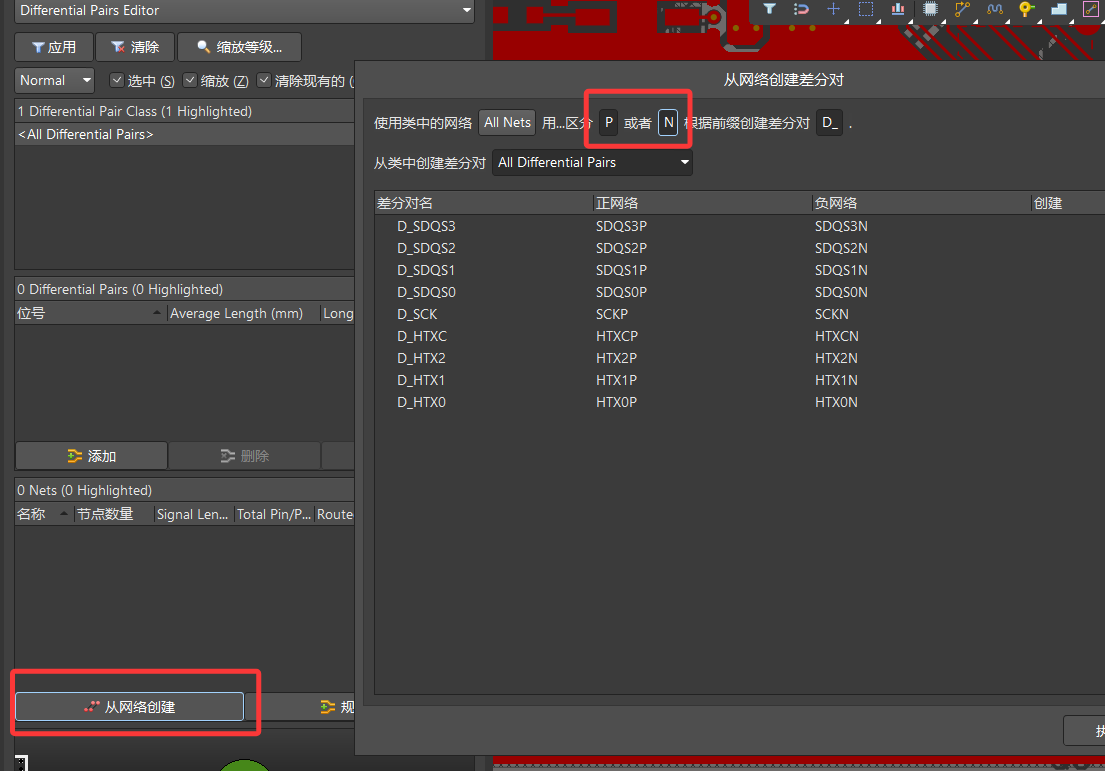Open the Normal mode dropdown
The width and height of the screenshot is (1105, 771).
pos(54,80)
